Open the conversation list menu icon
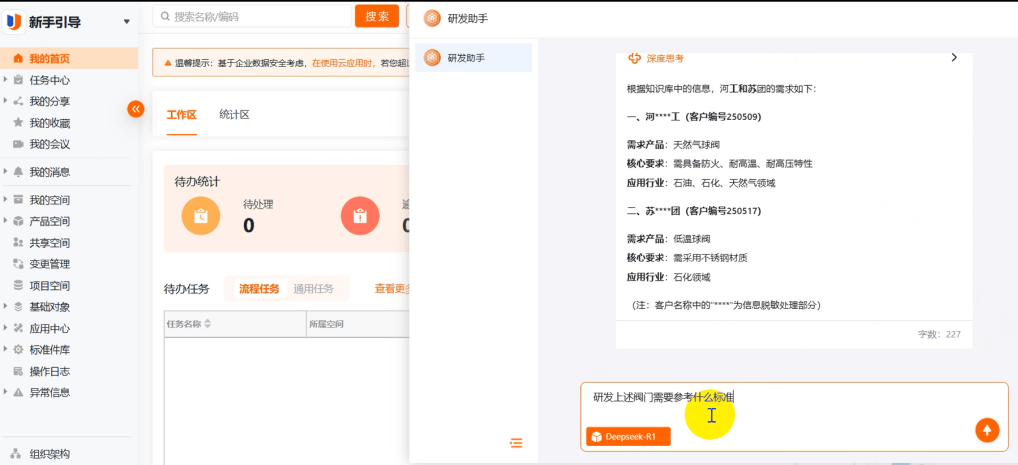1018x465 pixels. coord(516,443)
